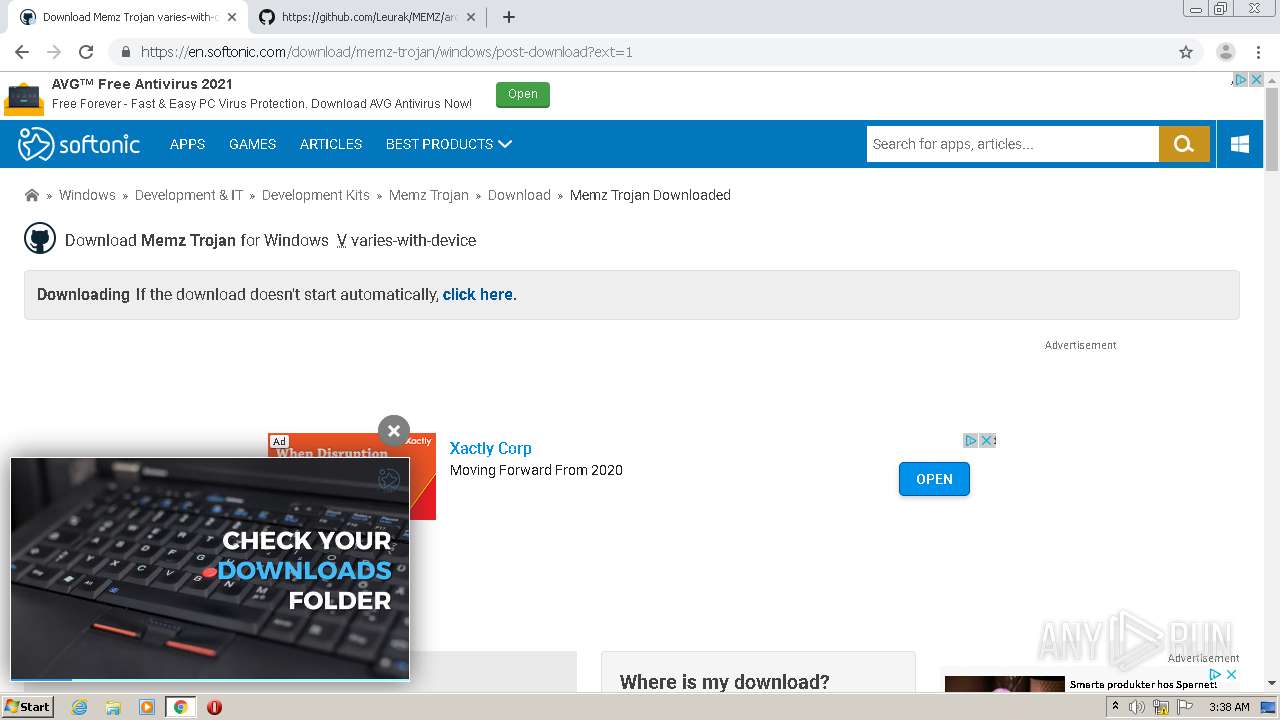The height and width of the screenshot is (720, 1280).
Task: Open the ARTICLES menu
Action: click(x=331, y=144)
